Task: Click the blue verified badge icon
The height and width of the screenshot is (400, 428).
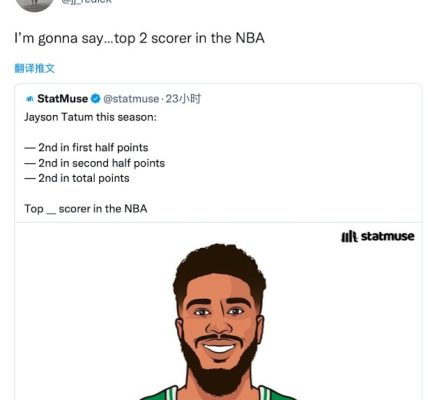Action: tap(96, 99)
